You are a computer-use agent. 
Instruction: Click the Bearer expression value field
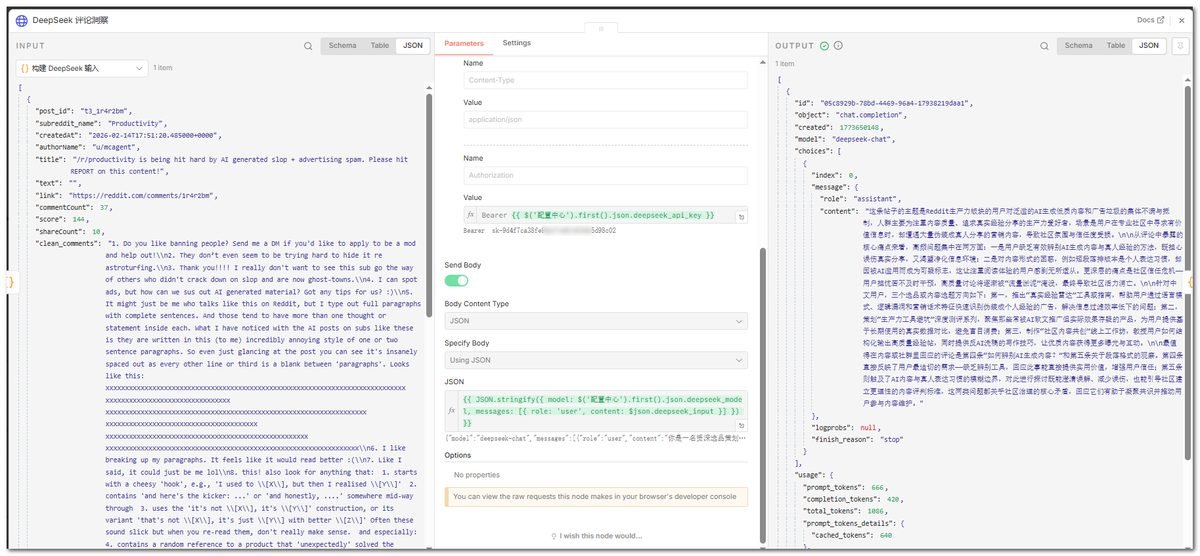pyautogui.click(x=605, y=215)
